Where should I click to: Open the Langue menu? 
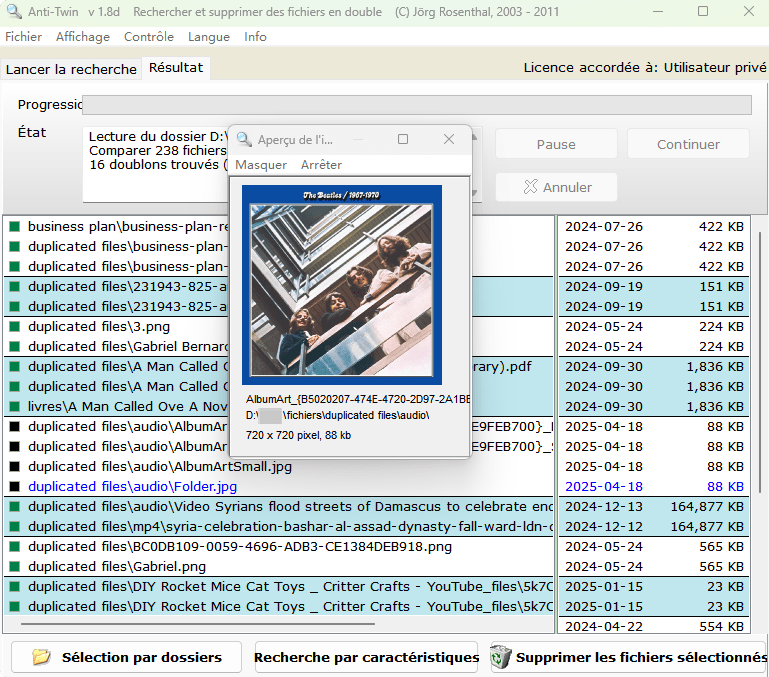click(208, 37)
